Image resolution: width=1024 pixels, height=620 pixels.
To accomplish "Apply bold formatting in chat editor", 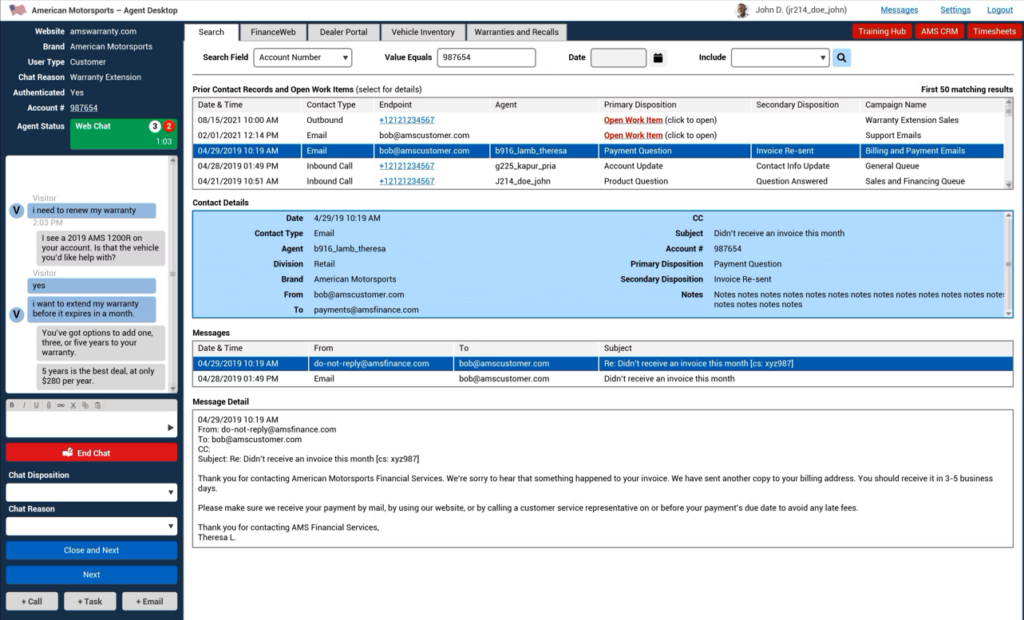I will click(12, 405).
